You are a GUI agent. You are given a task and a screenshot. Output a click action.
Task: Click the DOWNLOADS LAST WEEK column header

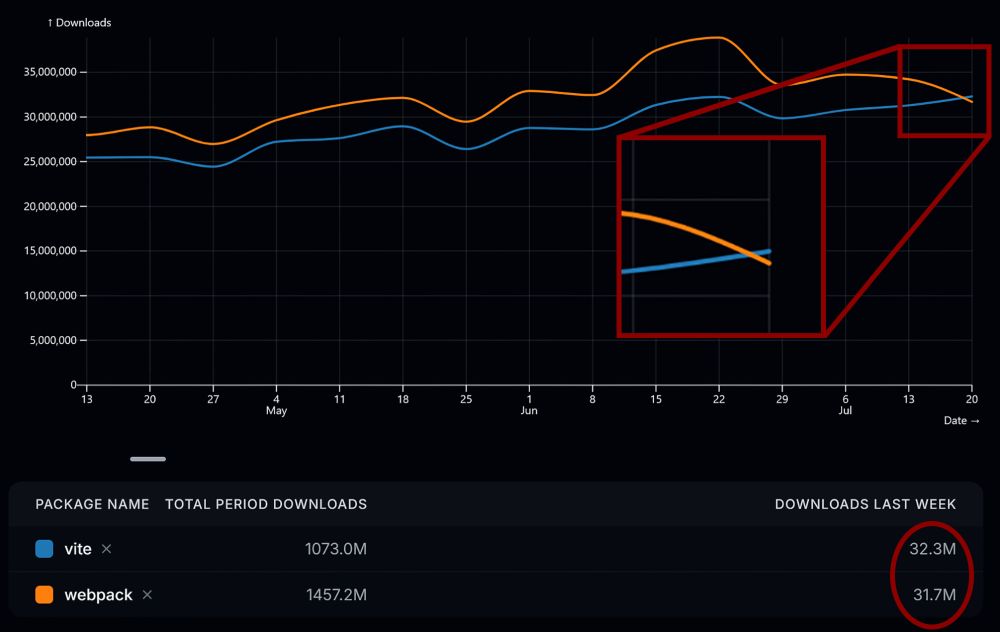pos(865,504)
